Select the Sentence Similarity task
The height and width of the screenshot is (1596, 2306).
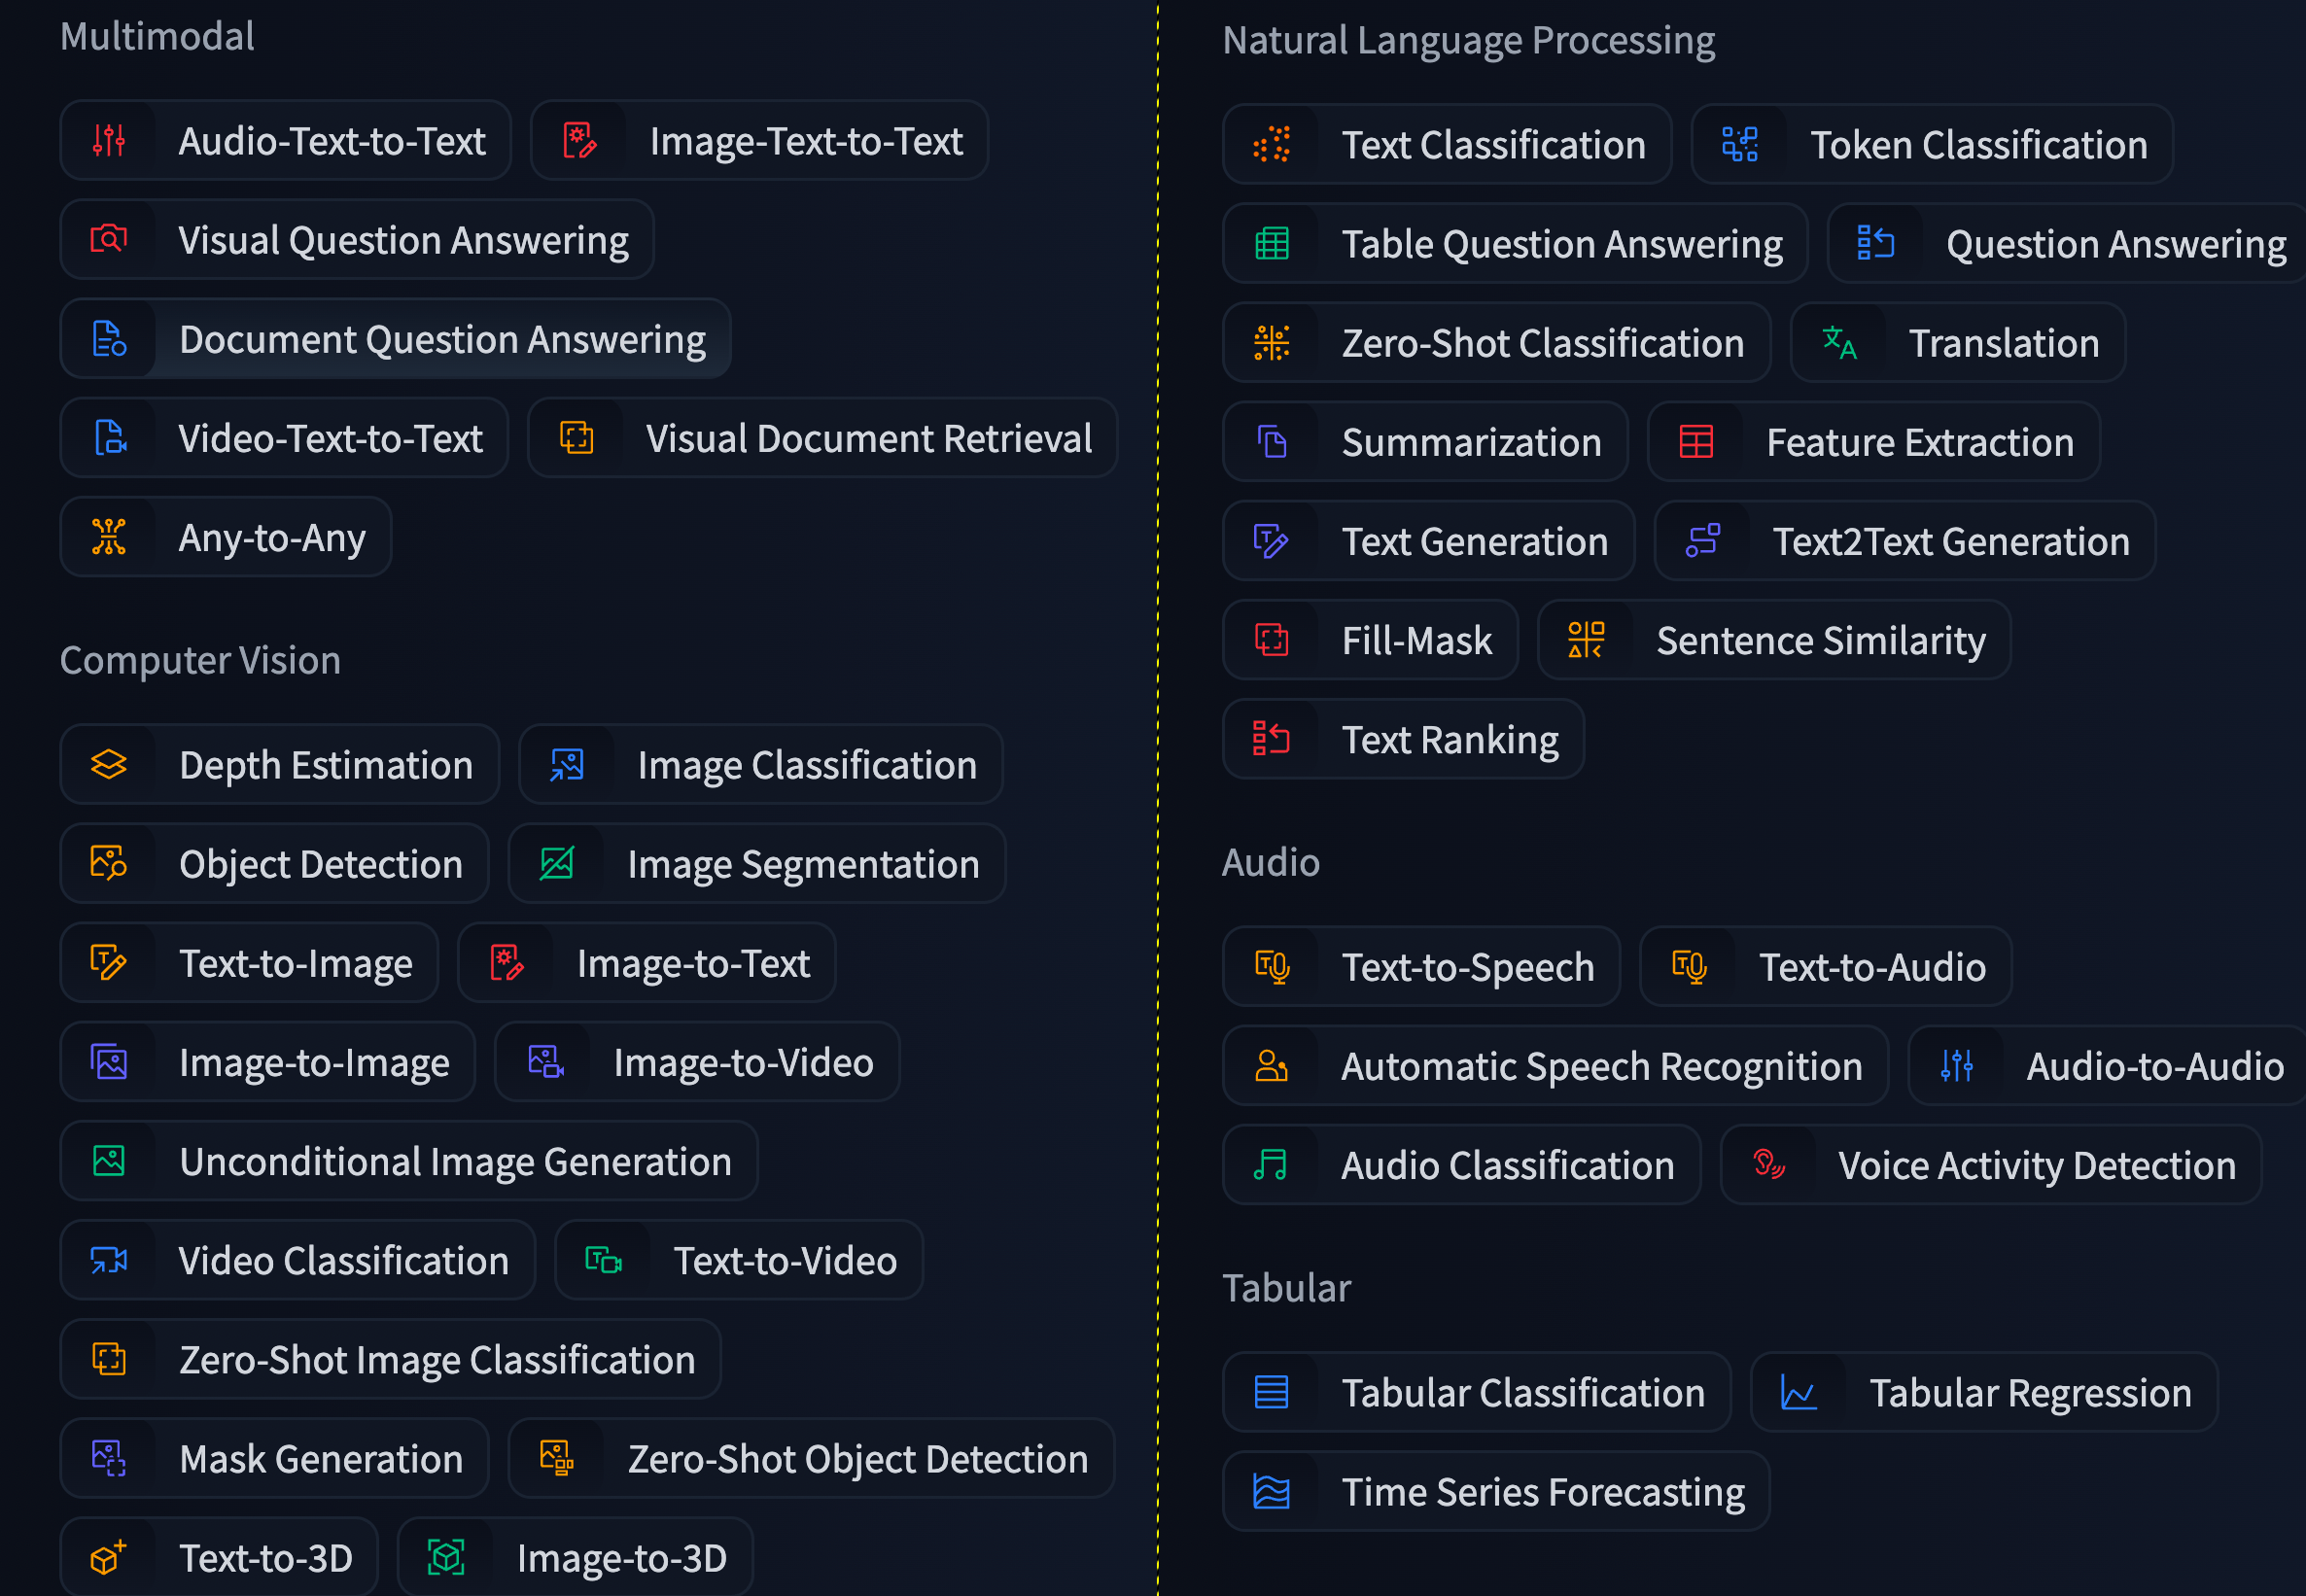point(1773,640)
